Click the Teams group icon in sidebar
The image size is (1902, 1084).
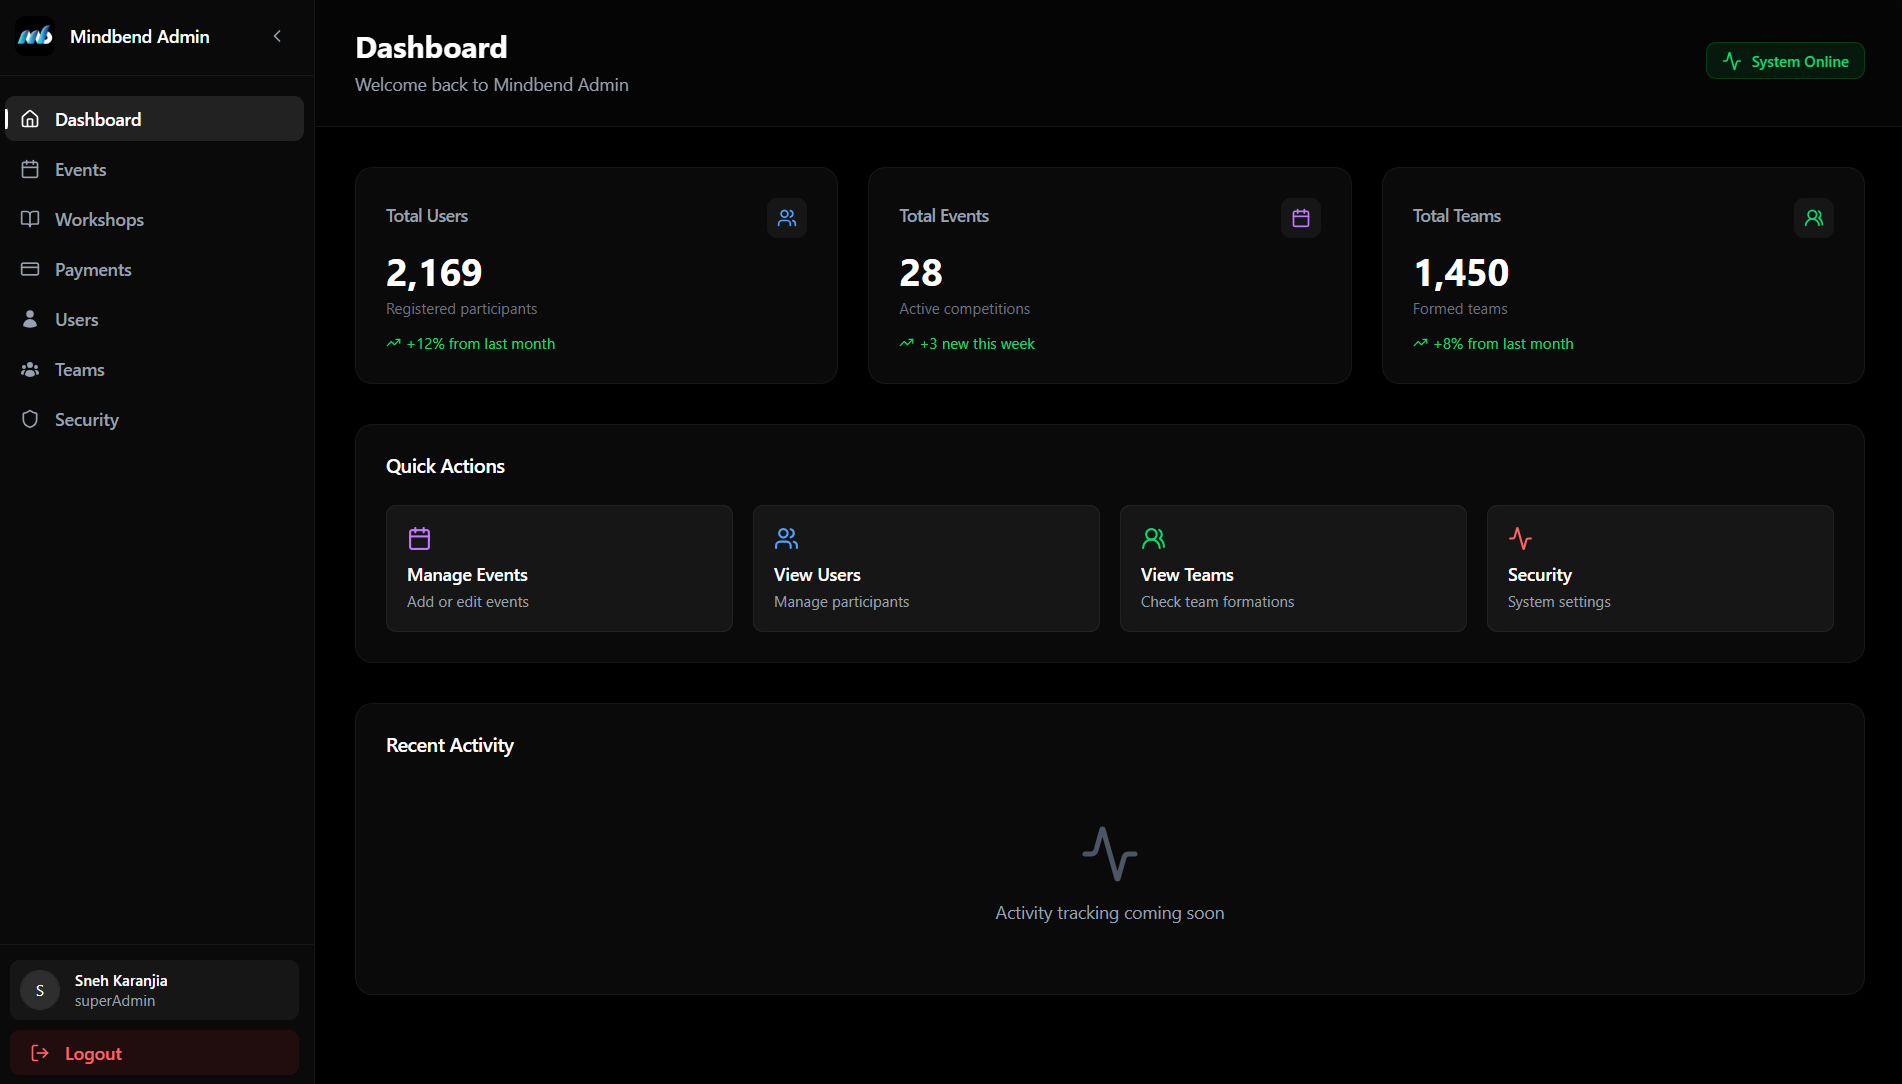click(30, 369)
